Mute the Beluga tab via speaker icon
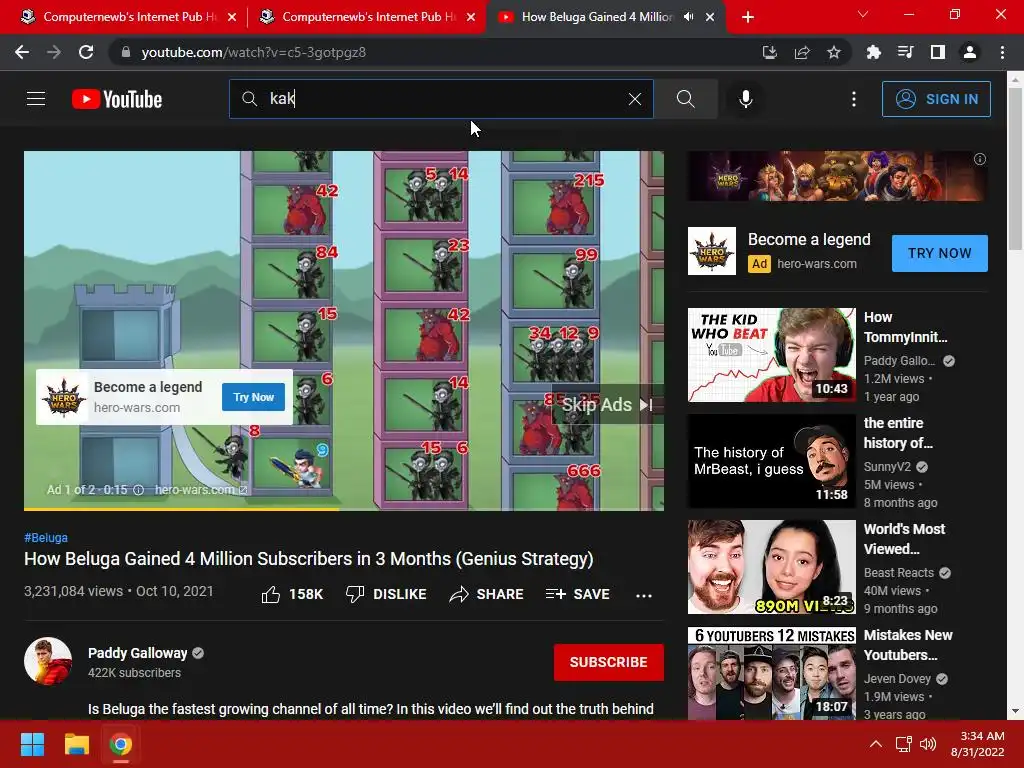Image resolution: width=1024 pixels, height=768 pixels. [x=688, y=17]
